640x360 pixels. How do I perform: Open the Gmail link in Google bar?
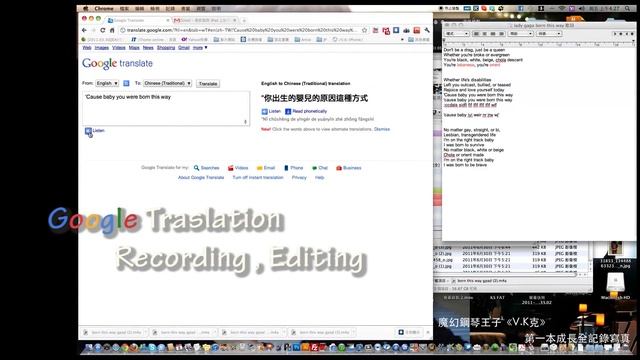click(x=184, y=48)
